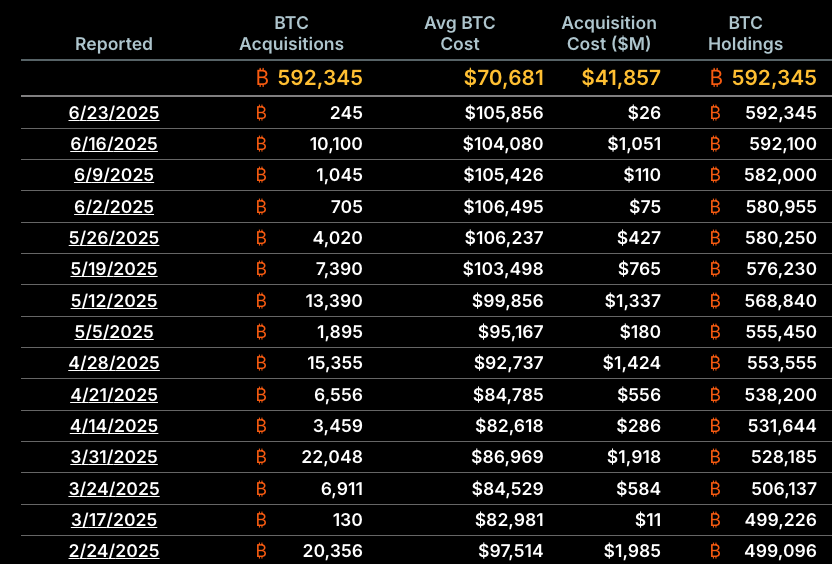Click the Bitcoin icon next to 576,230 holdings
The width and height of the screenshot is (832, 564).
tap(715, 269)
